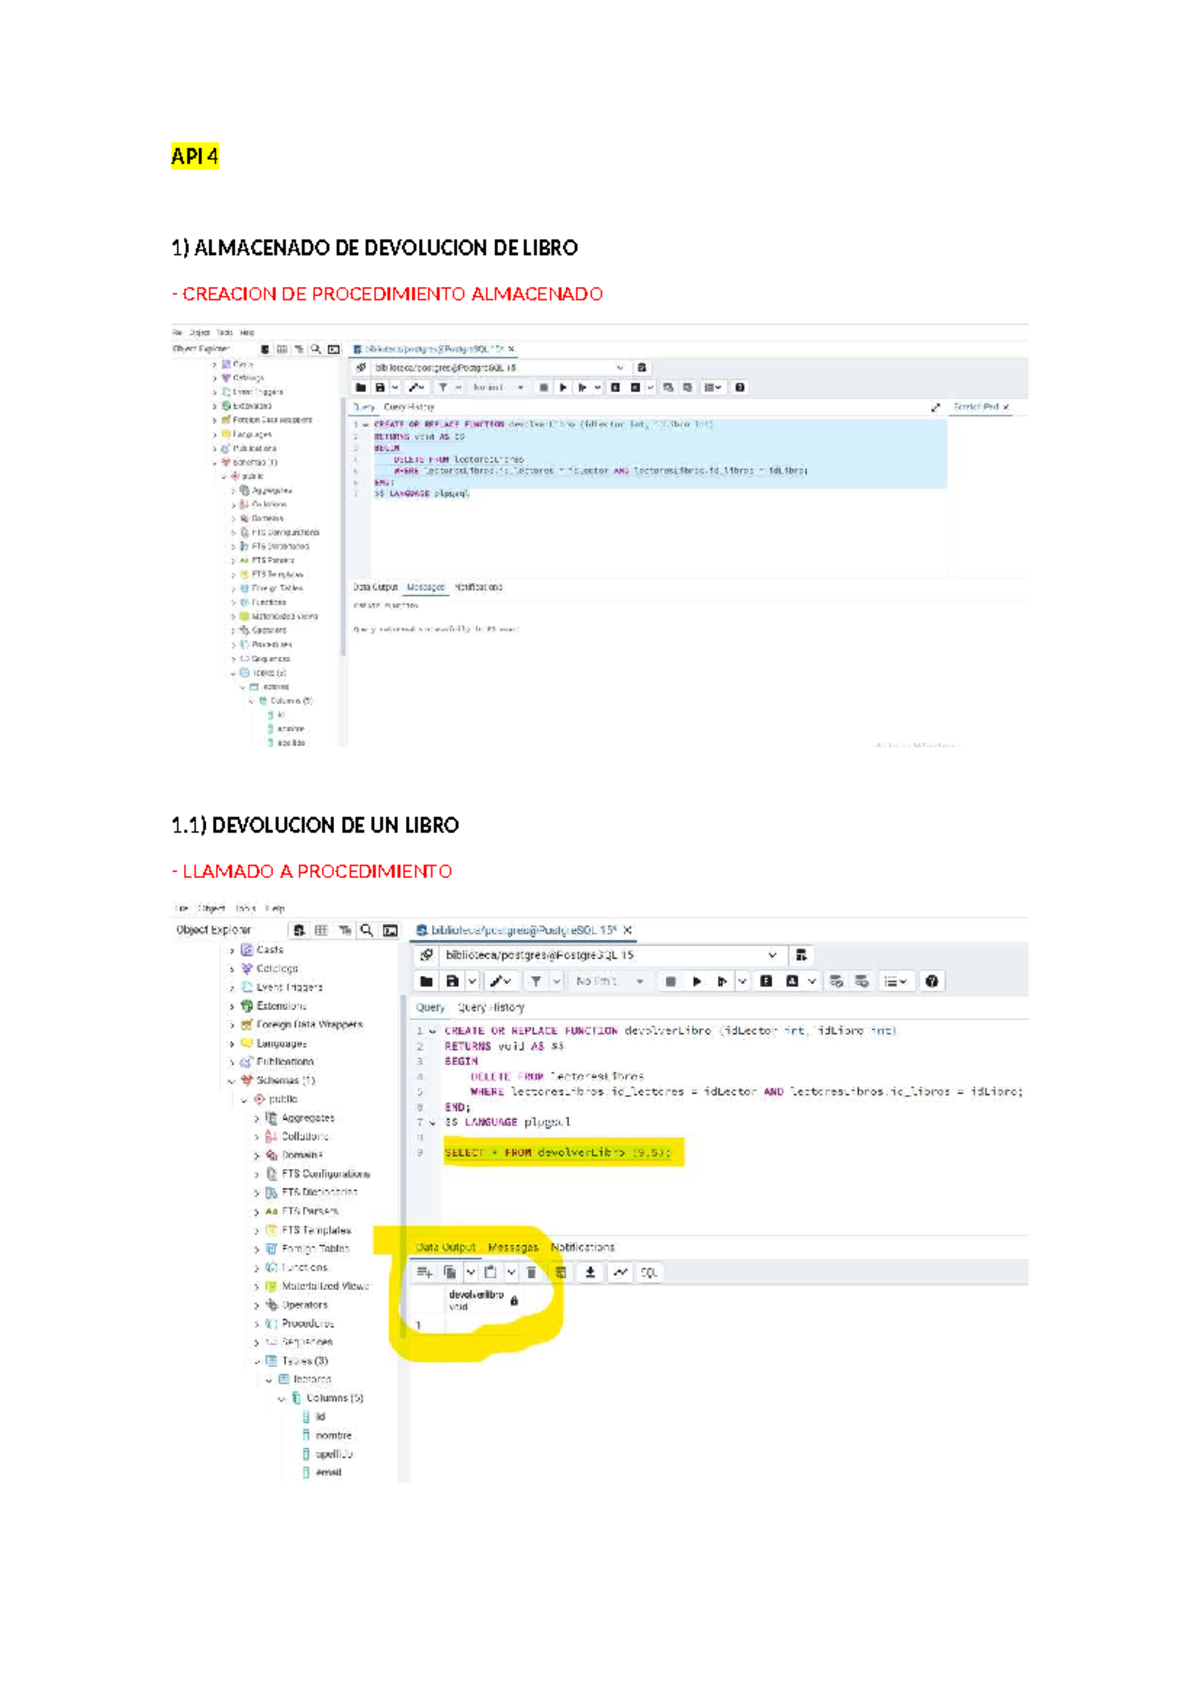Image resolution: width=1200 pixels, height=1696 pixels.
Task: Open save options arrow in second pgAdmin toolbar
Action: click(x=471, y=981)
